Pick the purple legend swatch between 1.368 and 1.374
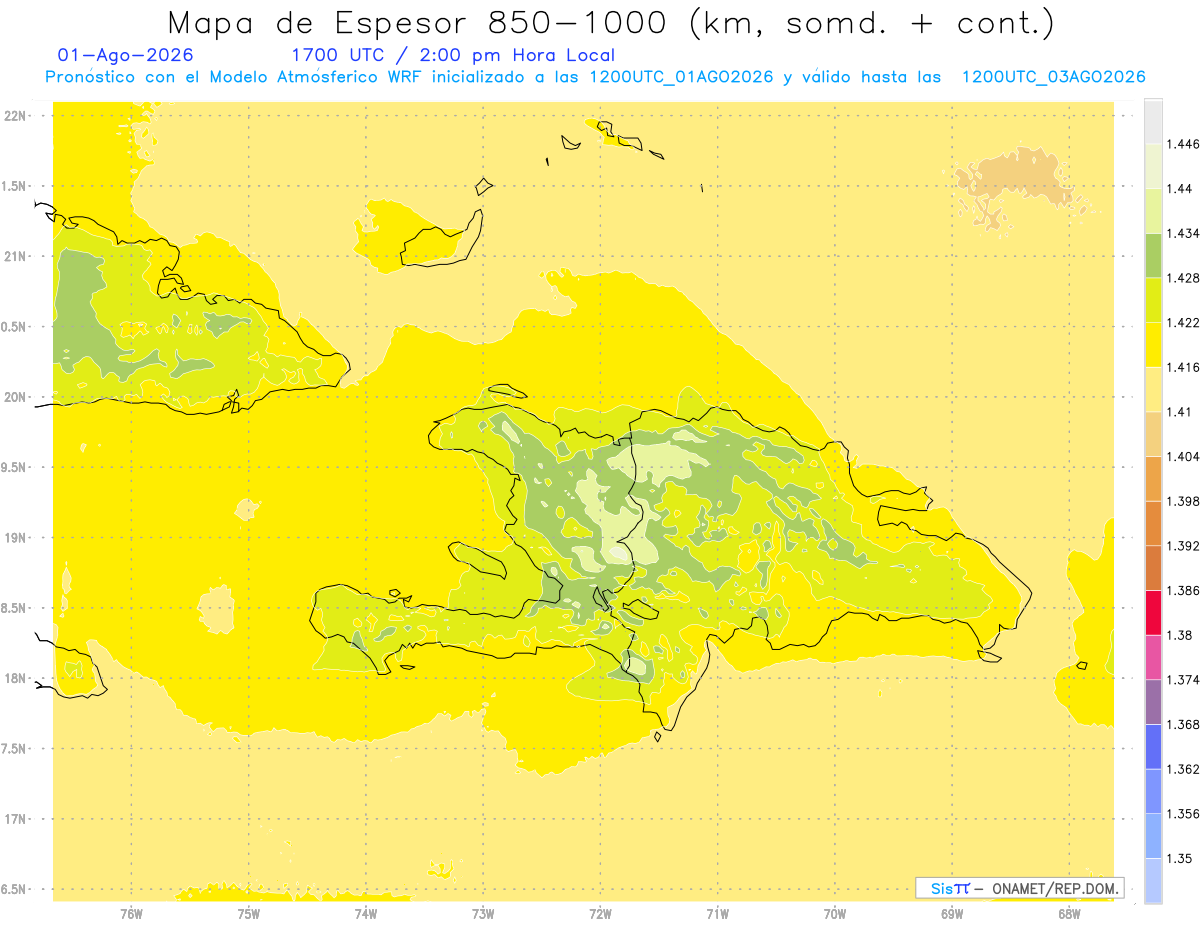 tap(1153, 701)
